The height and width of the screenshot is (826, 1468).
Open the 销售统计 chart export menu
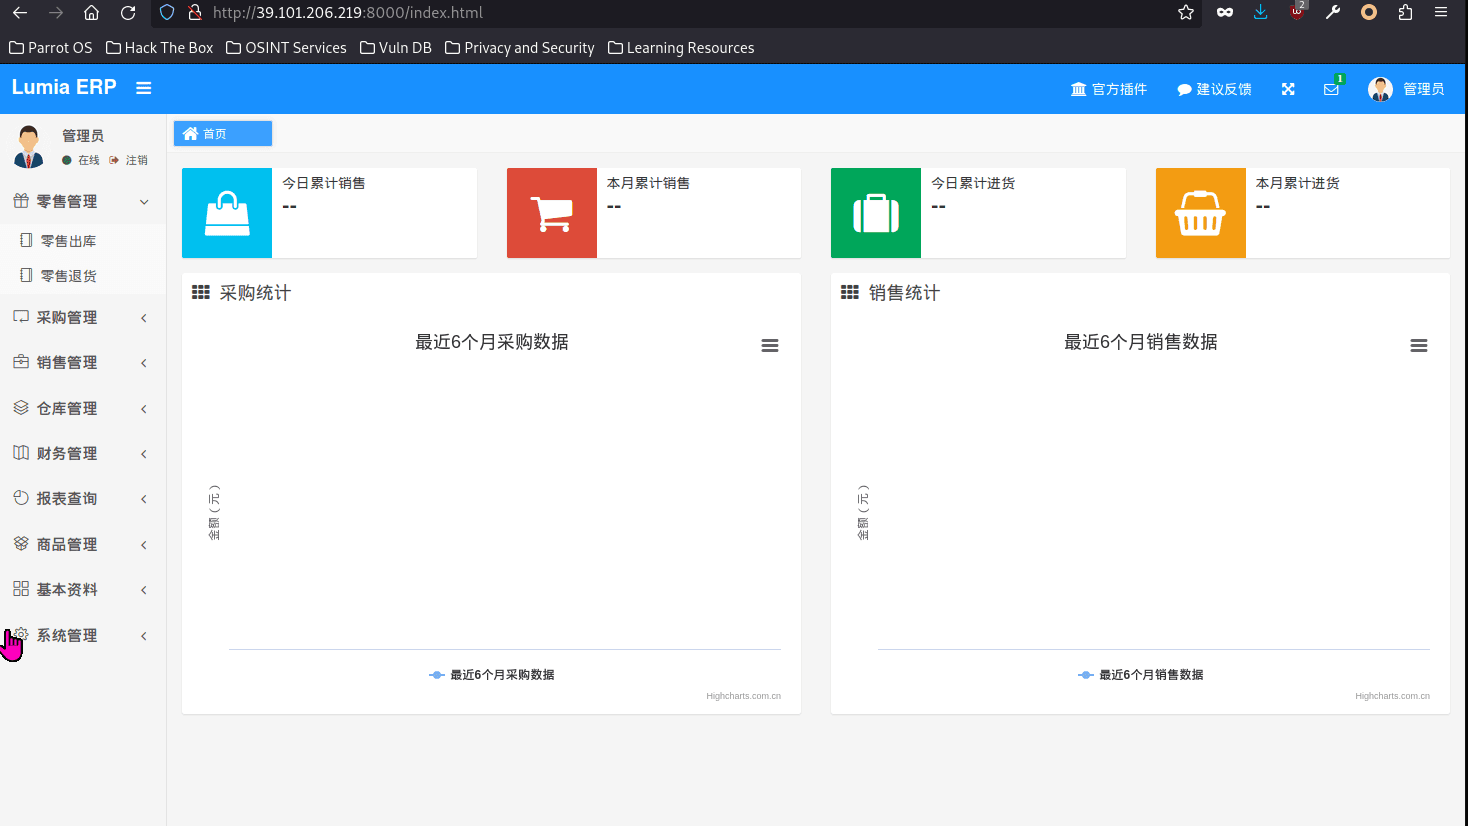click(1418, 346)
